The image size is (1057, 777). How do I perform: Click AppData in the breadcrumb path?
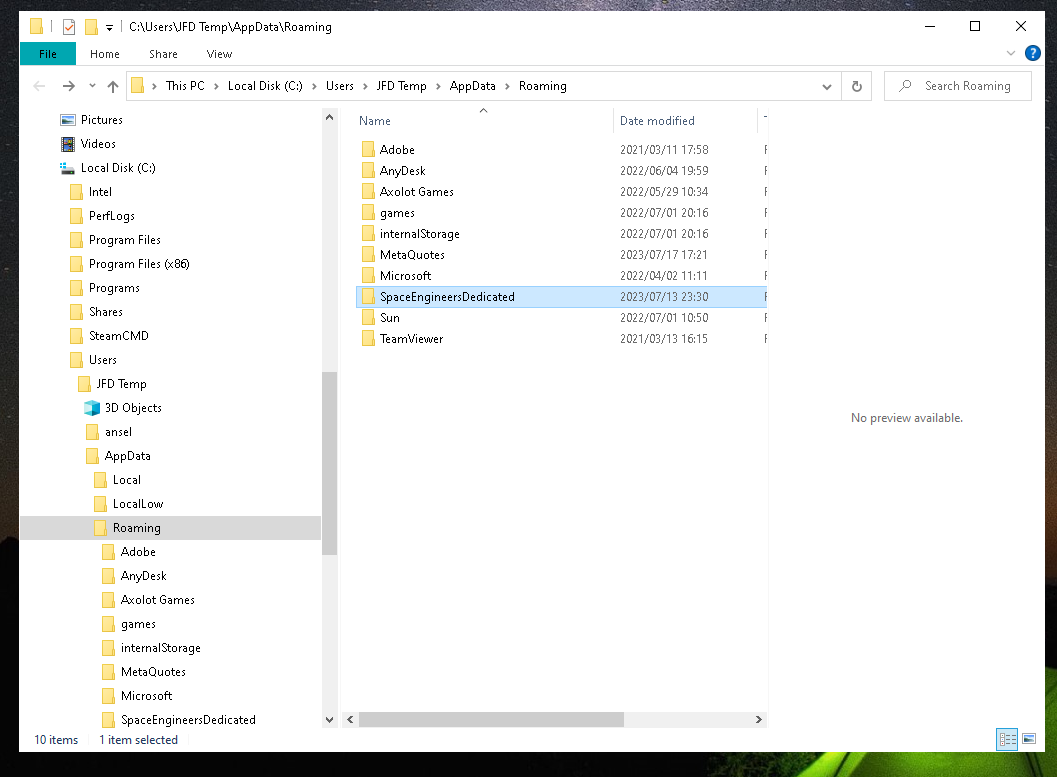tap(472, 86)
